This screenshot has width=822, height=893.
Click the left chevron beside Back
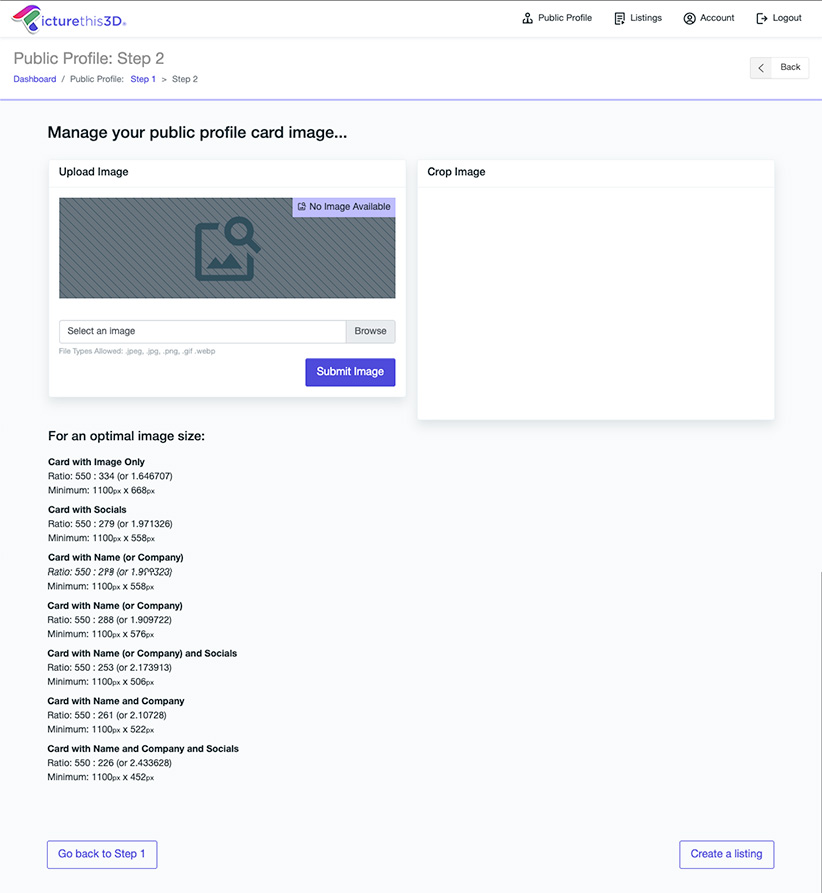[761, 67]
